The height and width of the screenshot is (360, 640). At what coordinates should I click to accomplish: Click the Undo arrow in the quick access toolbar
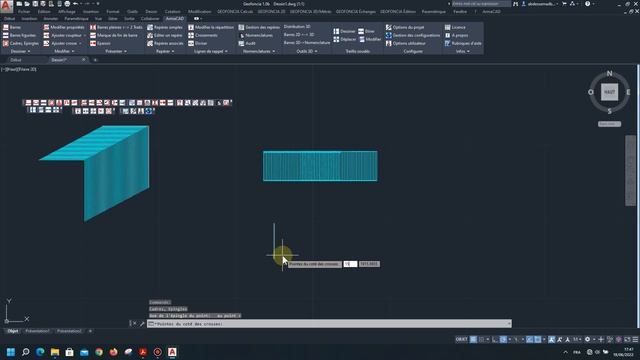coord(76,4)
